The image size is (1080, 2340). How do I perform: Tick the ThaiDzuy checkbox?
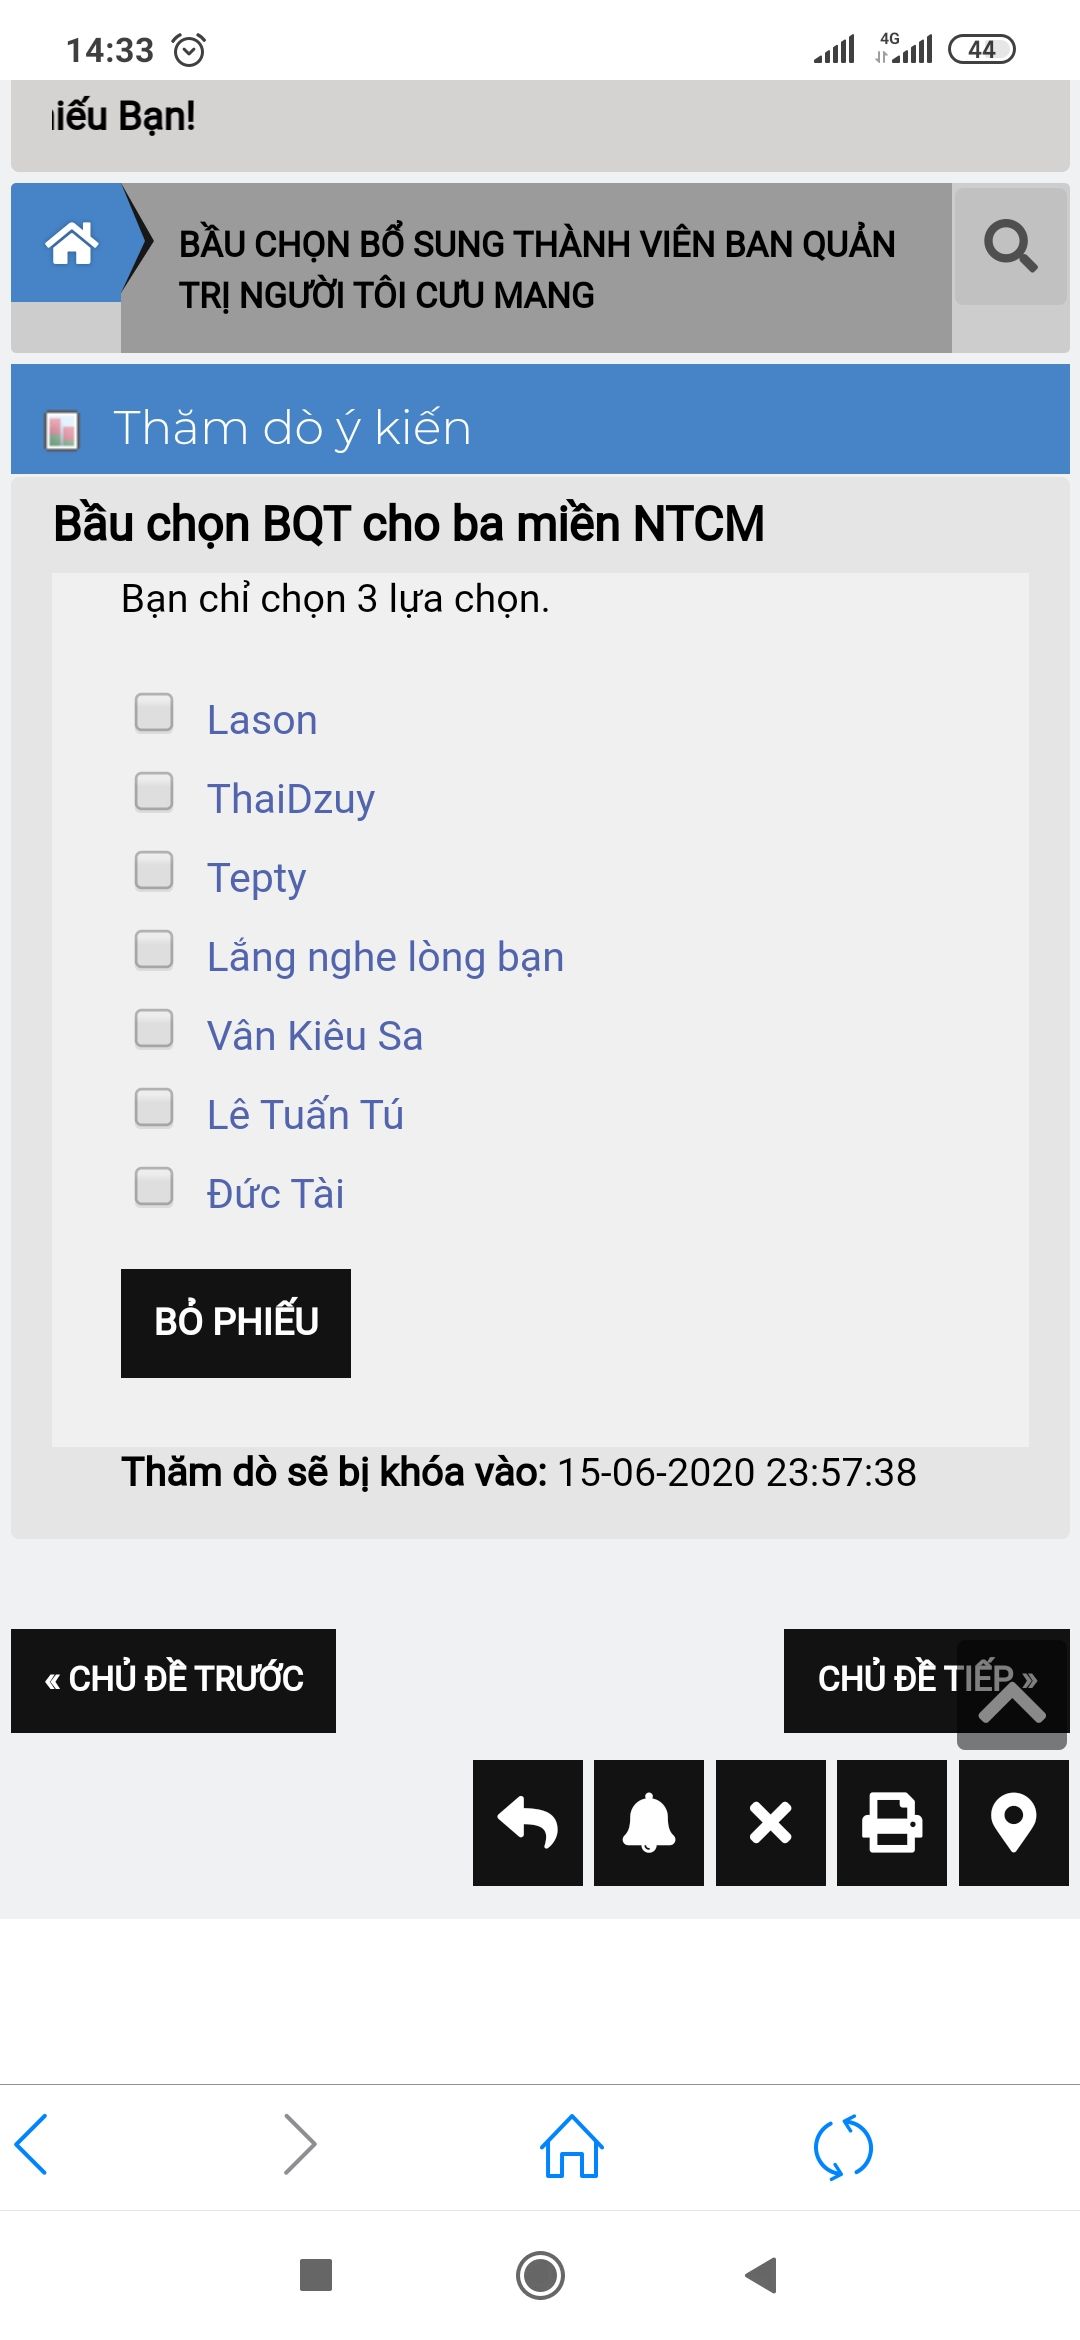[x=154, y=792]
